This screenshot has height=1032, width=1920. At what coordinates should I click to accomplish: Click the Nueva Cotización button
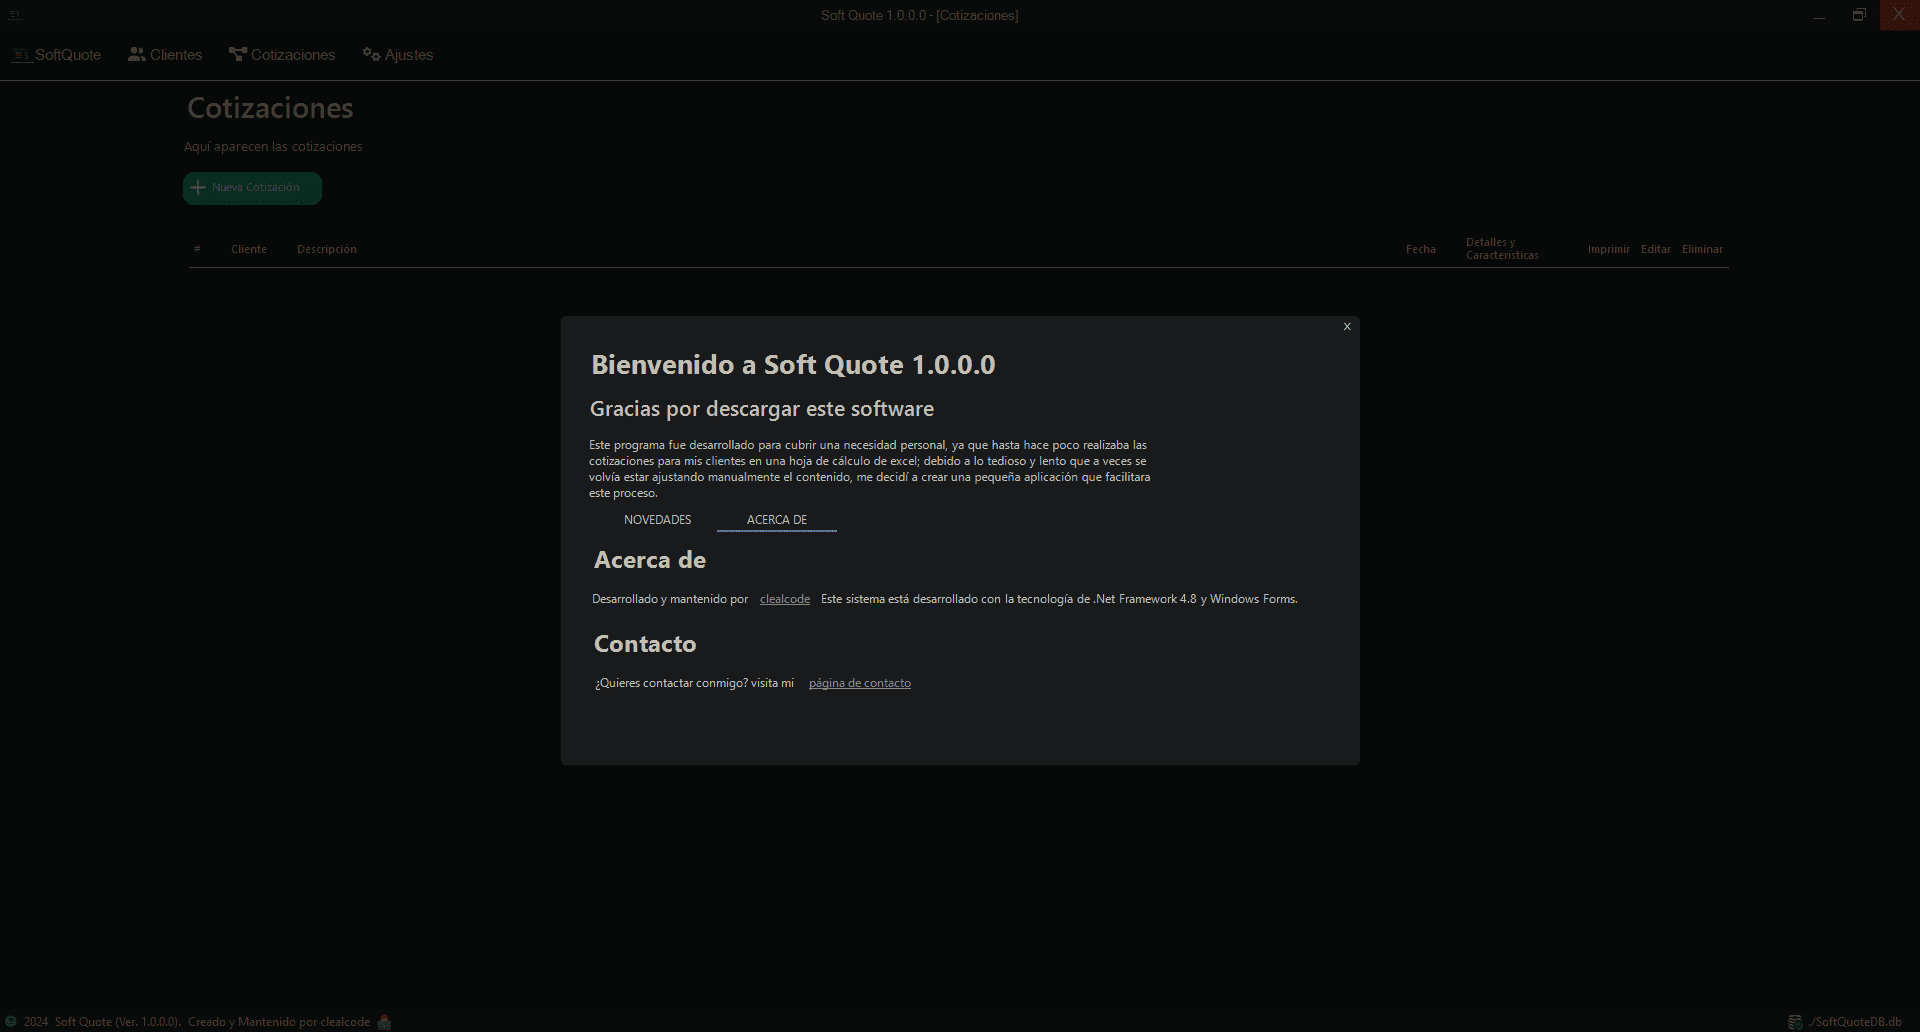(252, 188)
